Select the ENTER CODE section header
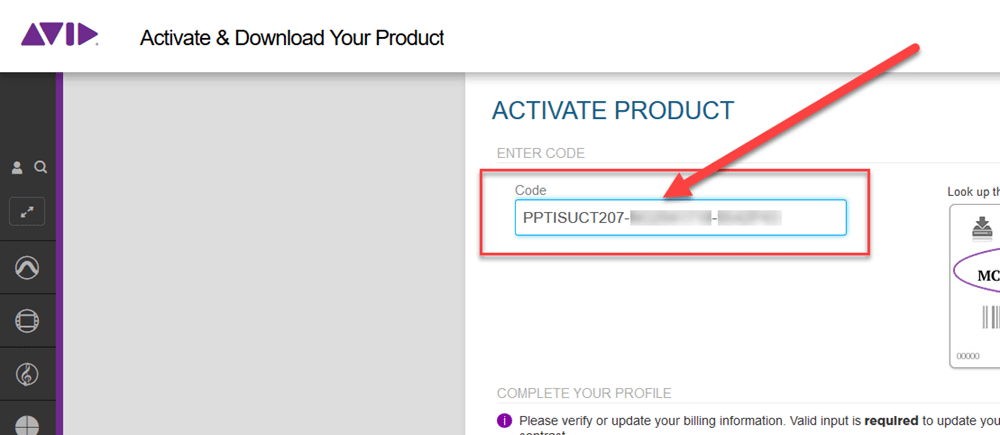The image size is (1000, 435). click(540, 153)
